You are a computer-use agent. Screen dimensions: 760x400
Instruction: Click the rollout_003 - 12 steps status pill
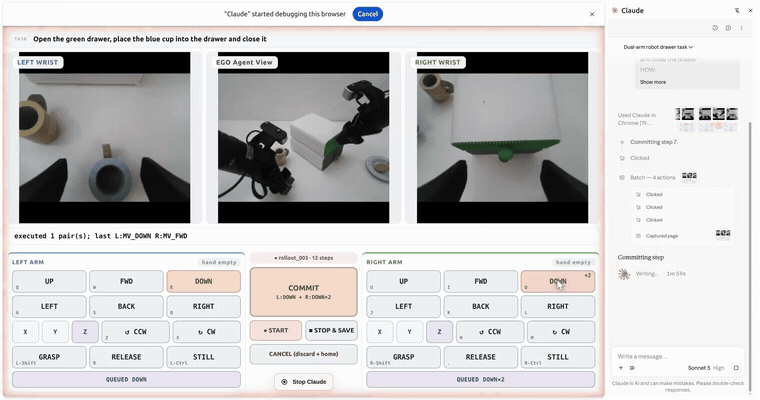click(303, 258)
